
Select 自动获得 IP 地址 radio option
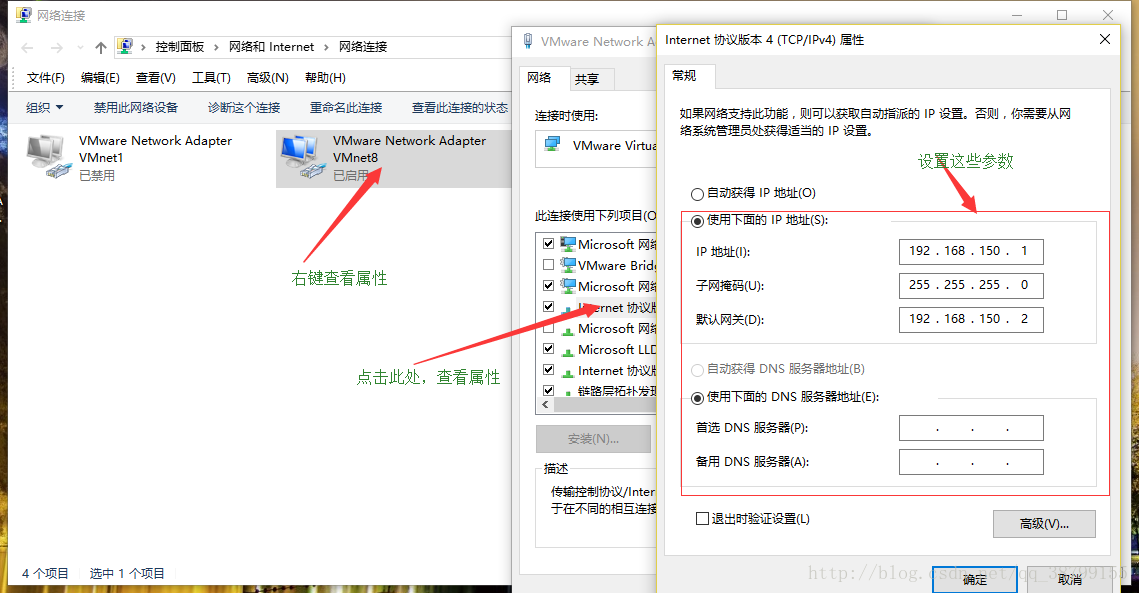pos(697,194)
